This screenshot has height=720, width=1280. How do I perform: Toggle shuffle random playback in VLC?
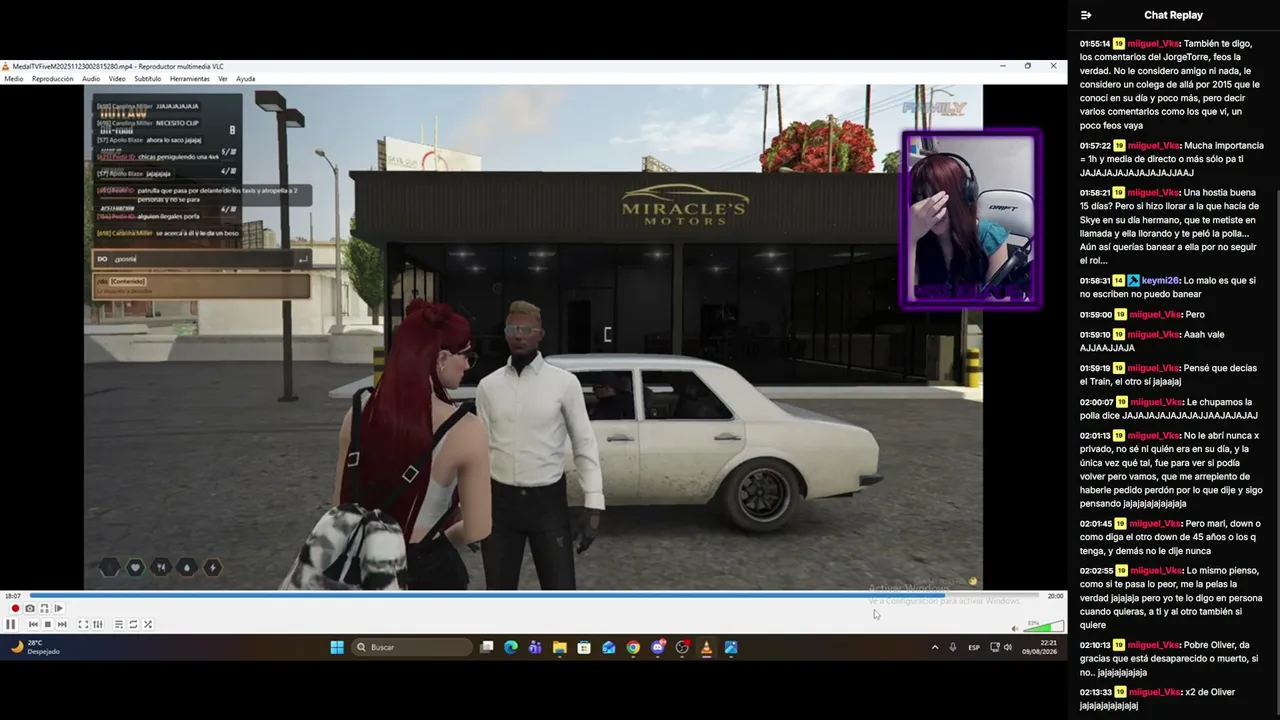click(x=148, y=624)
